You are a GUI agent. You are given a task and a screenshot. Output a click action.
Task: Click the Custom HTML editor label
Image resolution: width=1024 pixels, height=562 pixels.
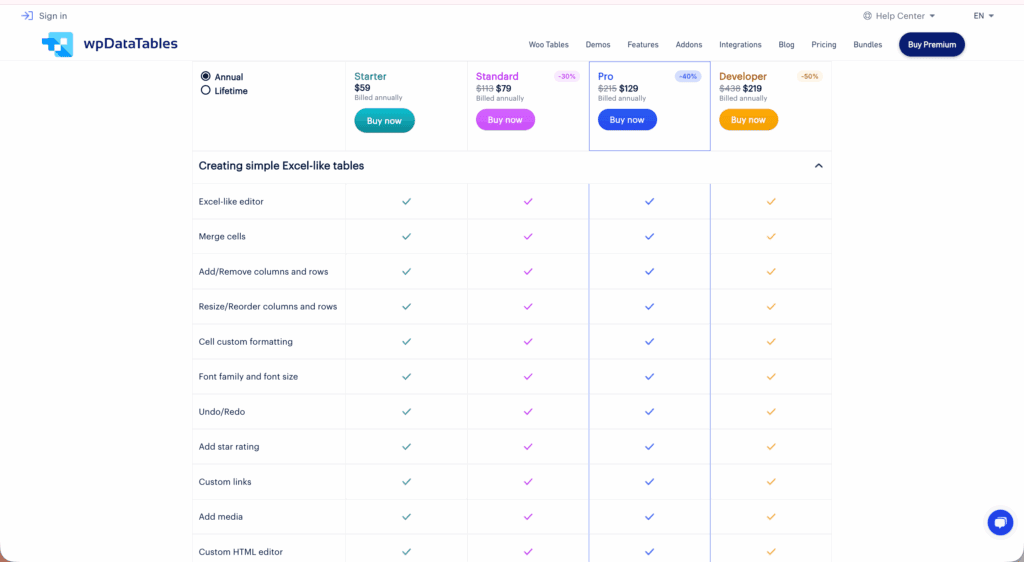[x=240, y=552]
